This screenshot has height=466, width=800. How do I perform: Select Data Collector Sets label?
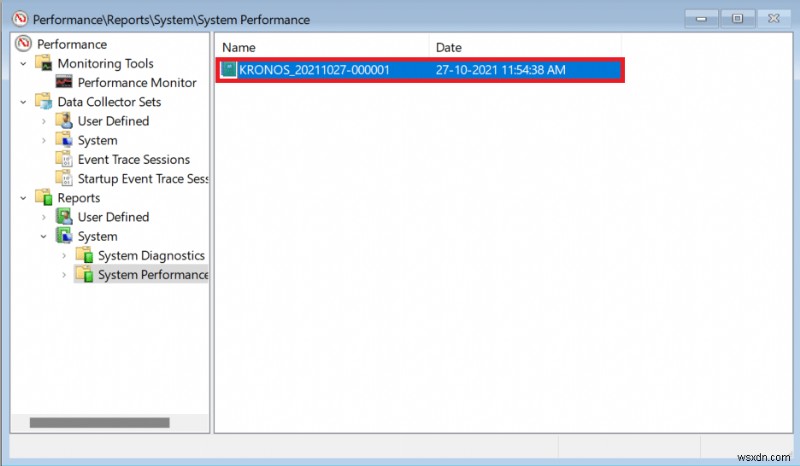pyautogui.click(x=109, y=102)
